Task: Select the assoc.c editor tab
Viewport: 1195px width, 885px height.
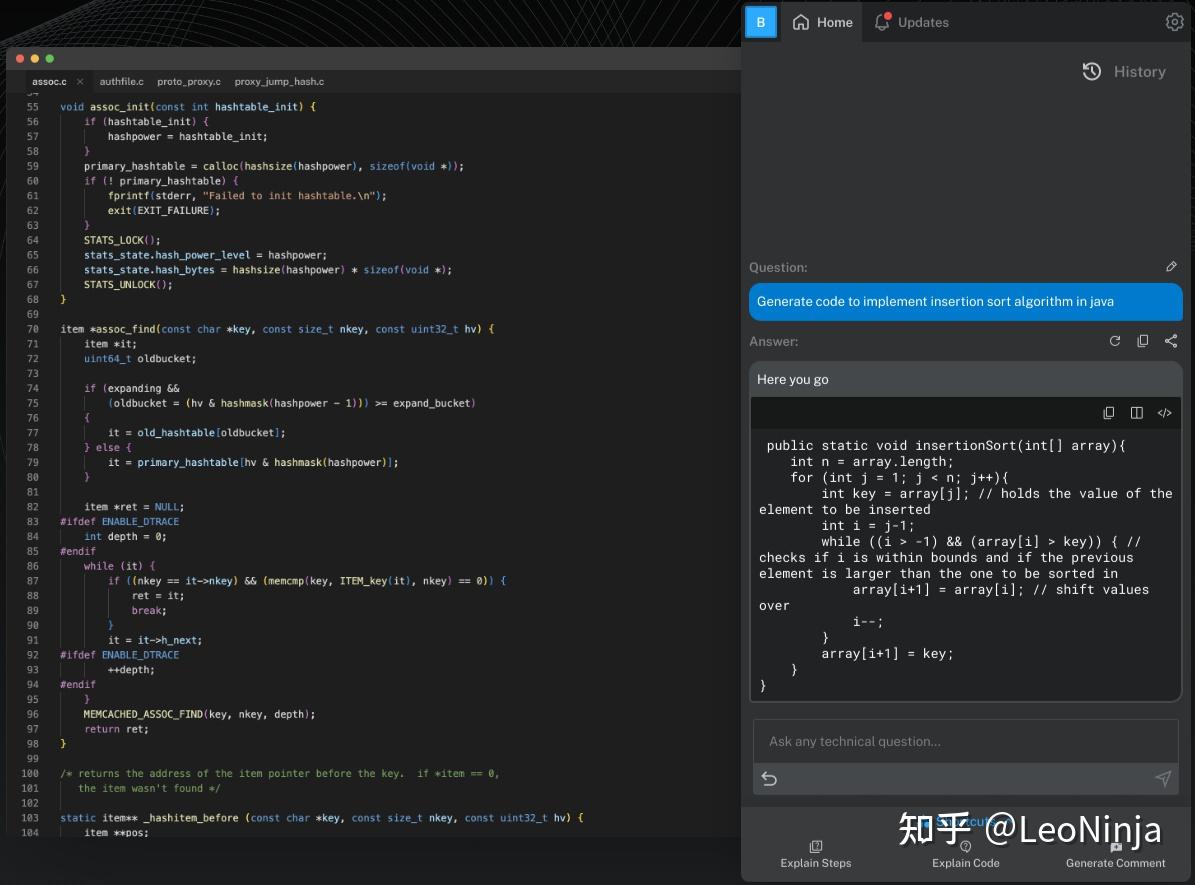Action: (x=50, y=82)
